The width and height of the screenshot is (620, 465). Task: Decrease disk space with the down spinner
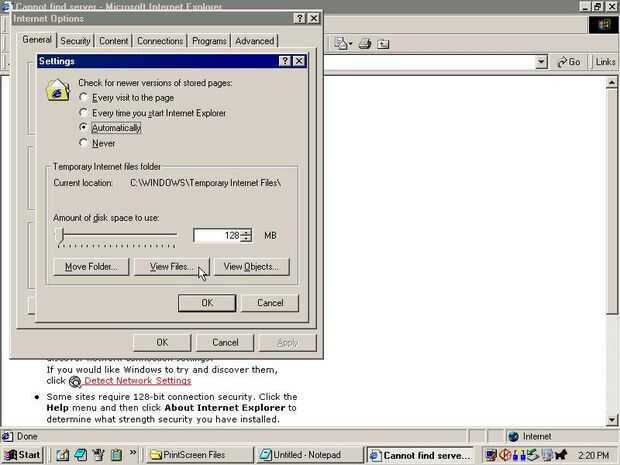click(x=246, y=238)
